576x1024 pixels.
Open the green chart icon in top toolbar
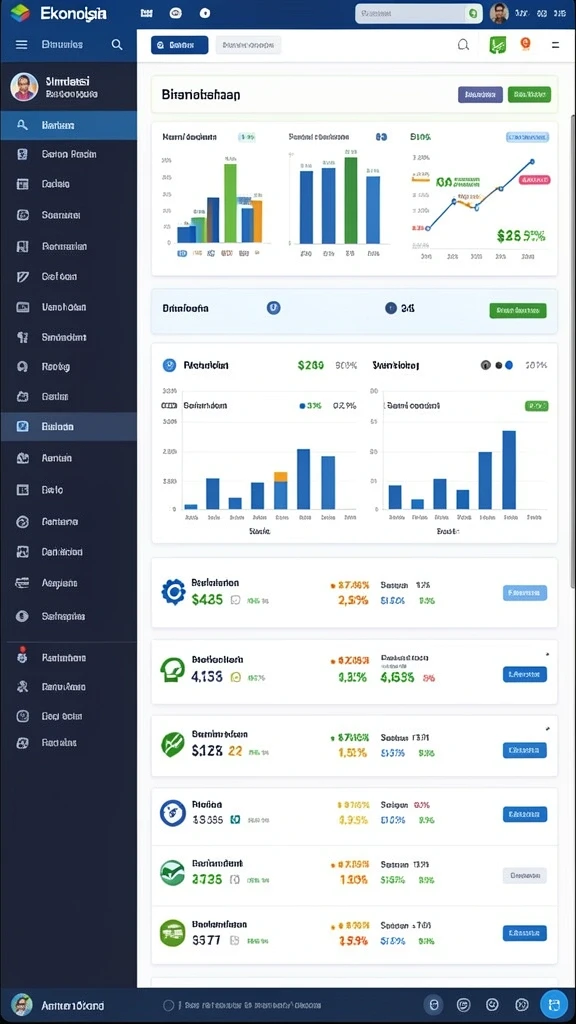498,44
